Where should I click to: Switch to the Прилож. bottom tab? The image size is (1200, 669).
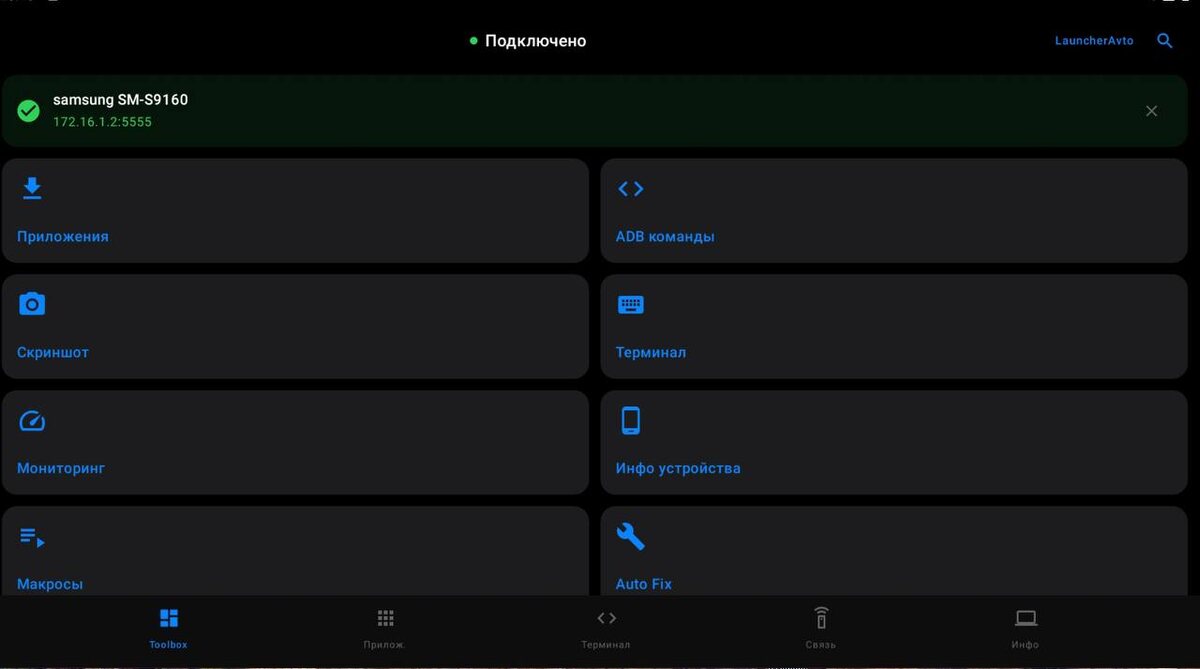click(x=385, y=628)
